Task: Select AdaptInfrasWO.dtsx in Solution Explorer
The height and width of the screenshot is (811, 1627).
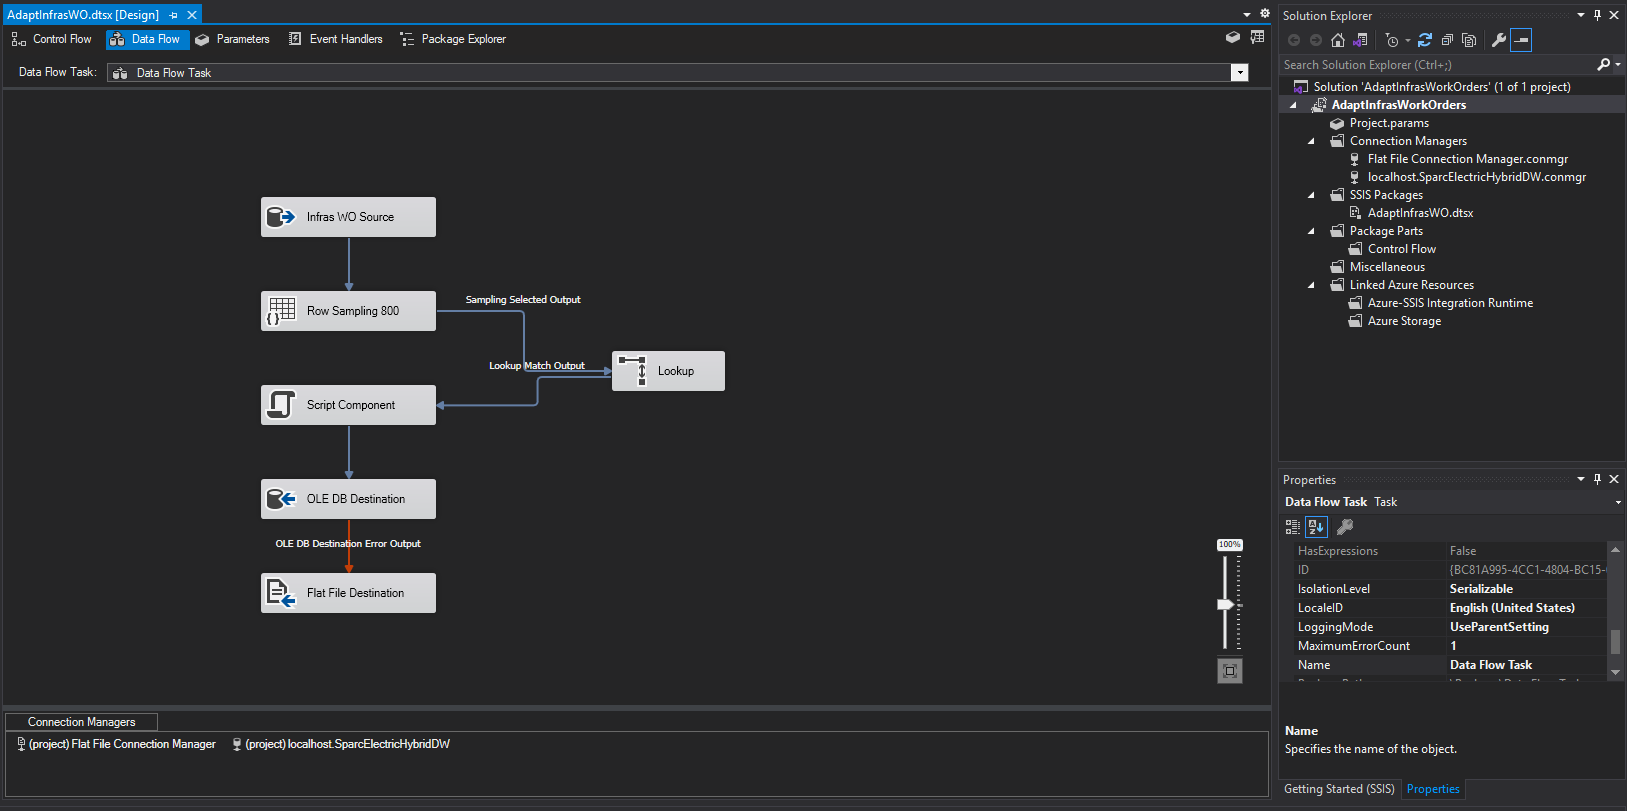Action: pyautogui.click(x=1420, y=213)
